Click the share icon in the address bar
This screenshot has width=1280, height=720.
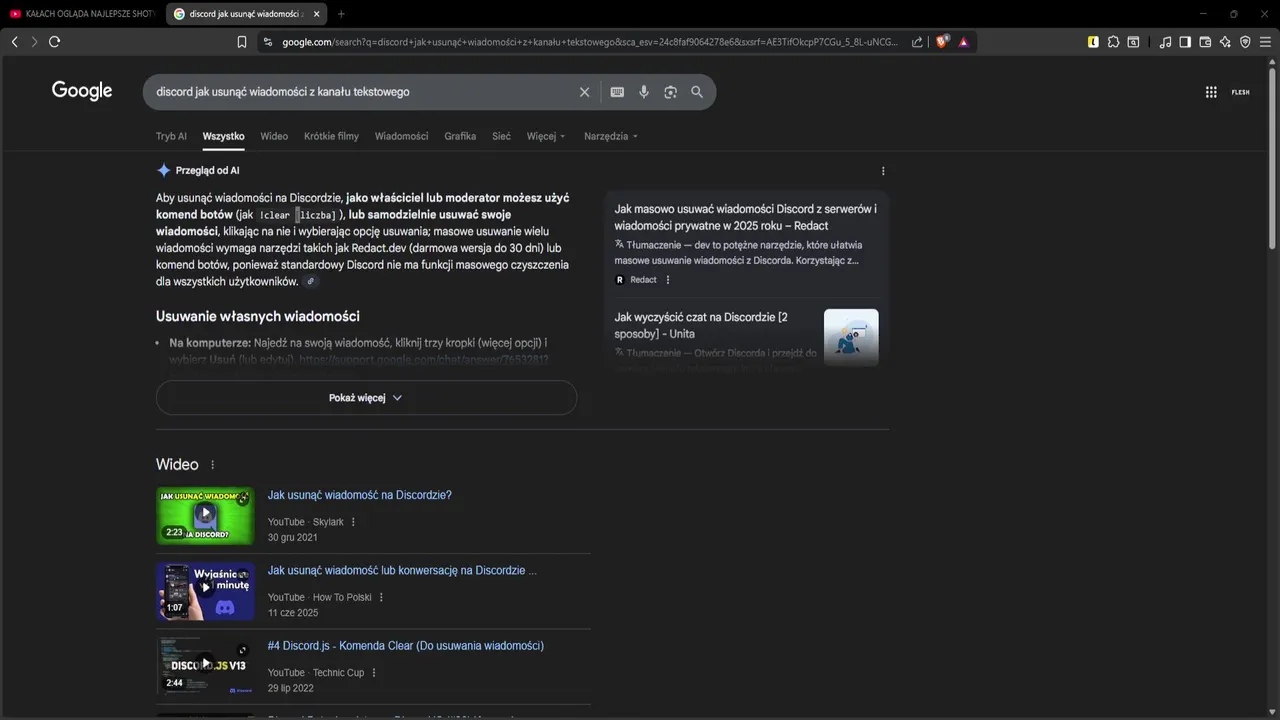point(917,42)
